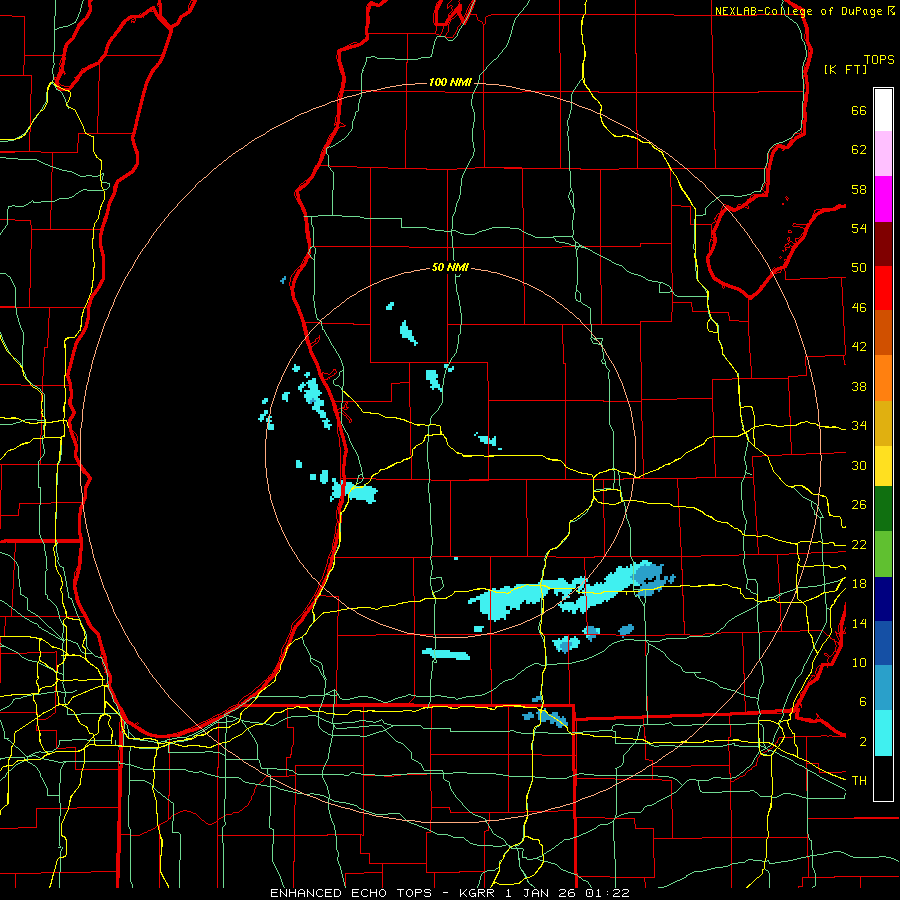900x900 pixels.
Task: Click the 54 value on the legend
Action: point(859,228)
